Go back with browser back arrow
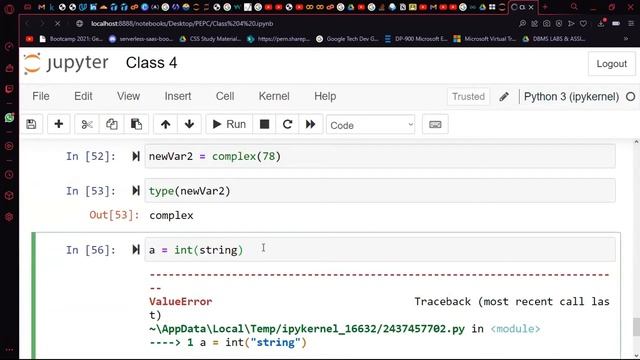This screenshot has width=640, height=360. click(28, 24)
